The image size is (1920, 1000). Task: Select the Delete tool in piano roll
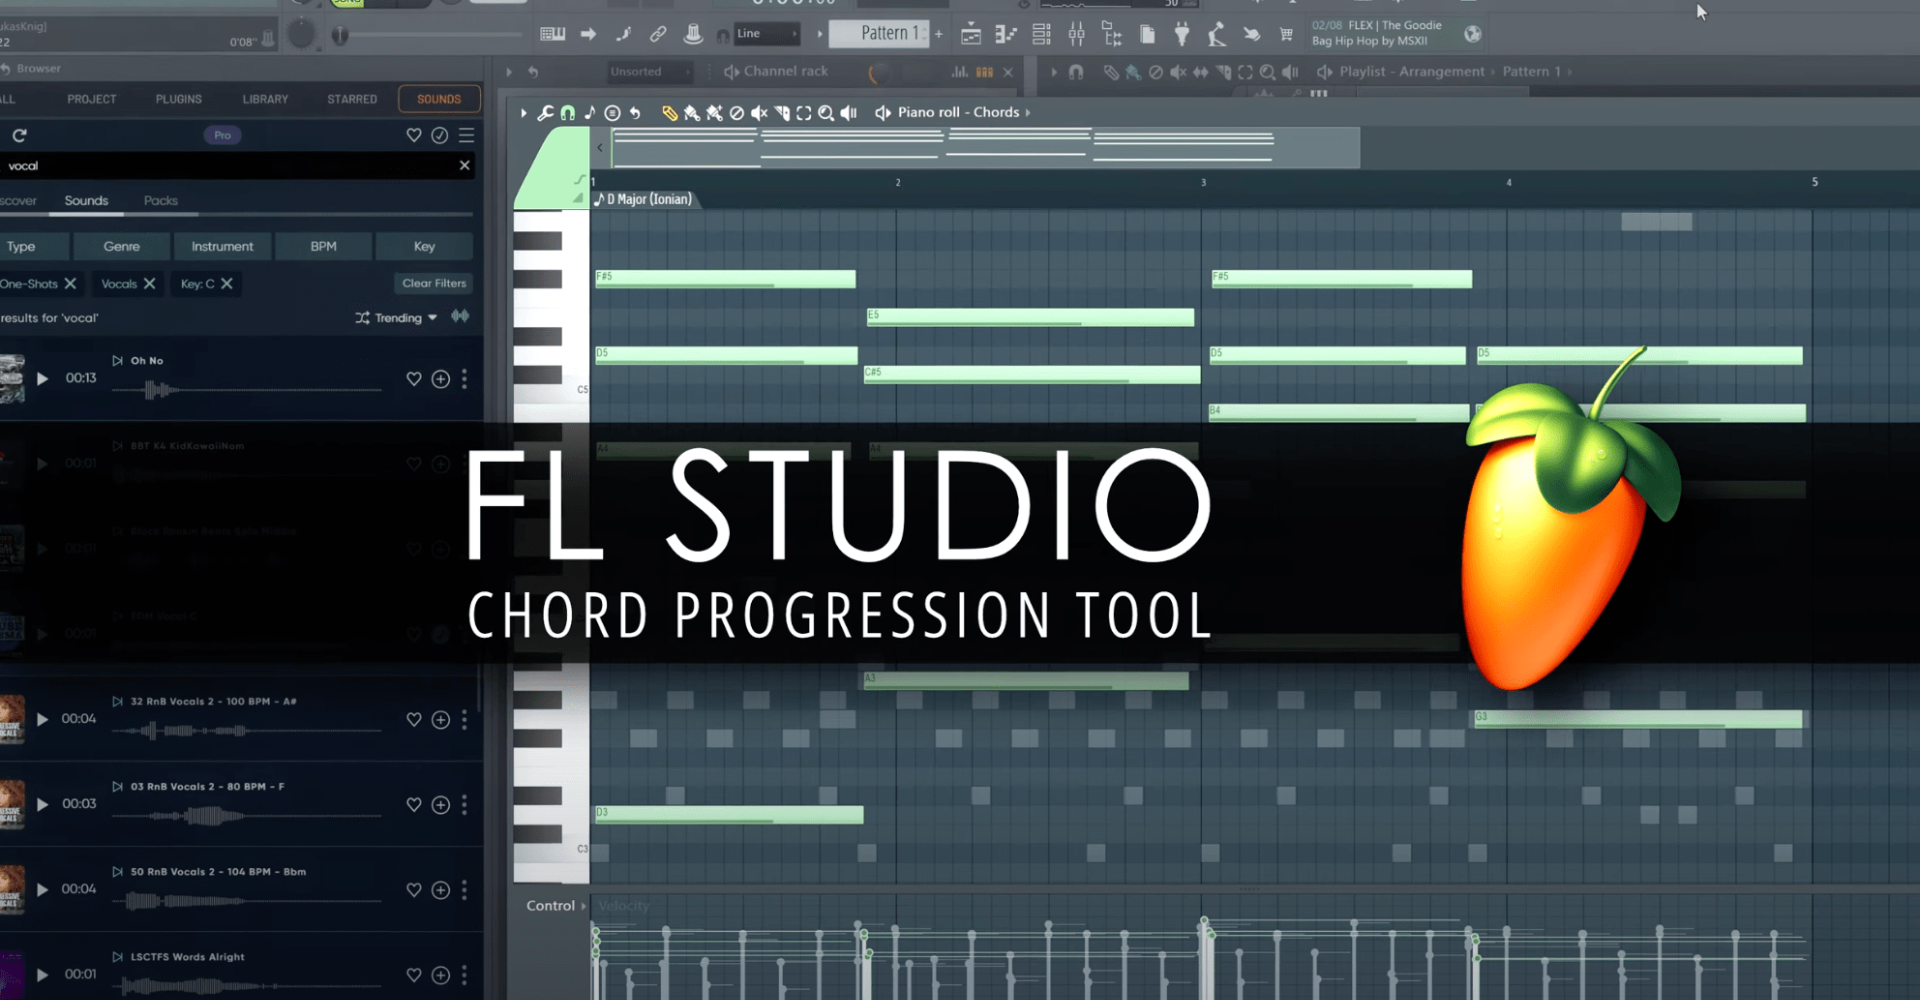737,113
